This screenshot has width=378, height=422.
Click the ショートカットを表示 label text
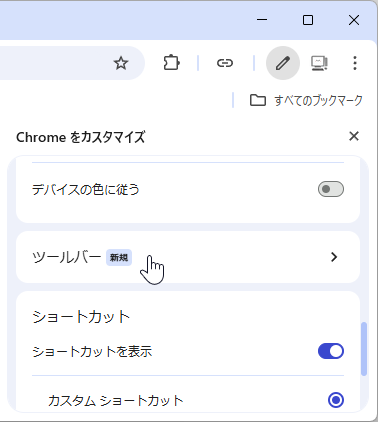[x=92, y=352]
